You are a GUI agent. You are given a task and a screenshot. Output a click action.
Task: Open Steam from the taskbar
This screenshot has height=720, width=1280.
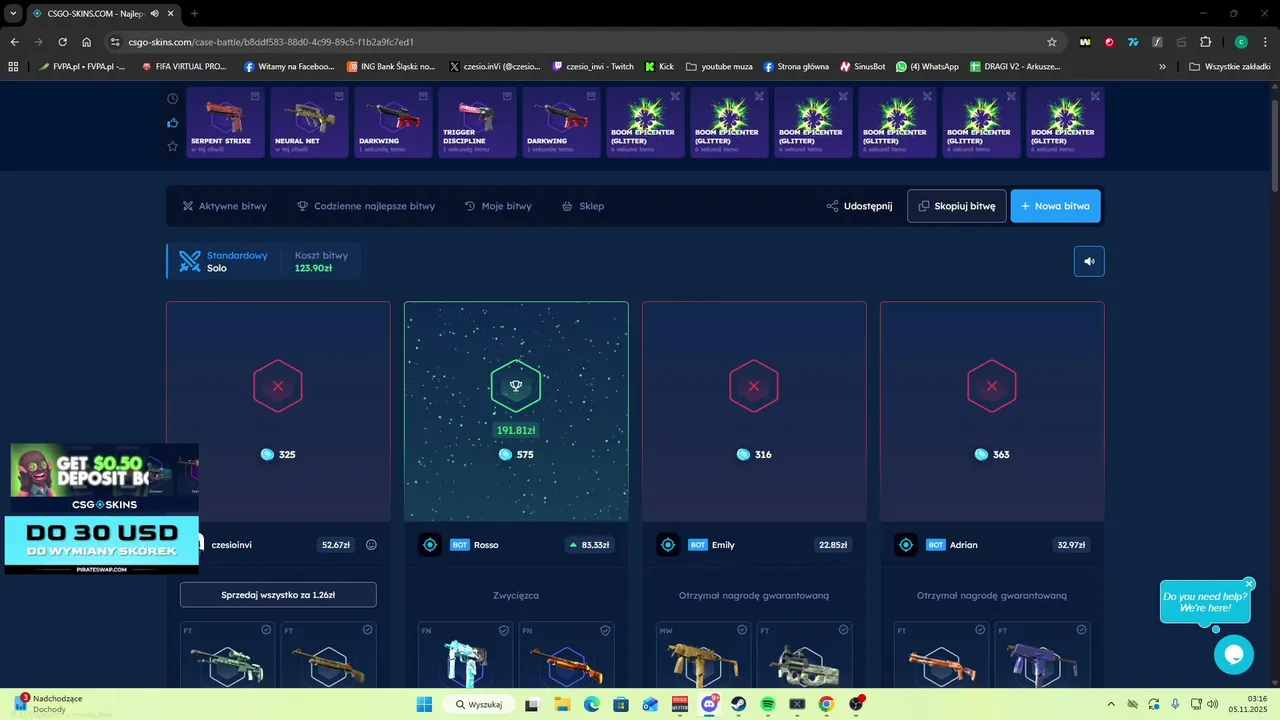coord(739,704)
